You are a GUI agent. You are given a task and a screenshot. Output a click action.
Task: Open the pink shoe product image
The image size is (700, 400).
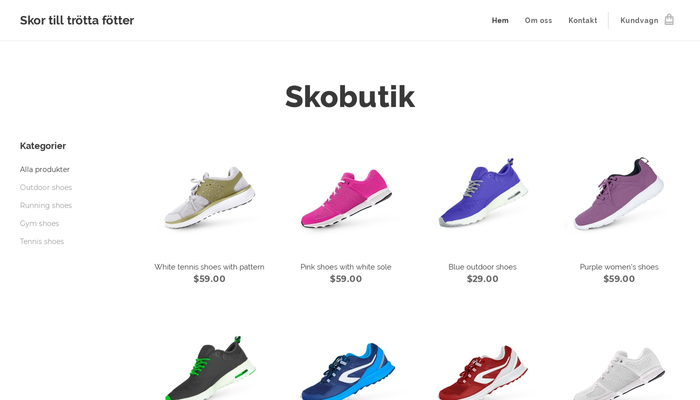pos(346,198)
